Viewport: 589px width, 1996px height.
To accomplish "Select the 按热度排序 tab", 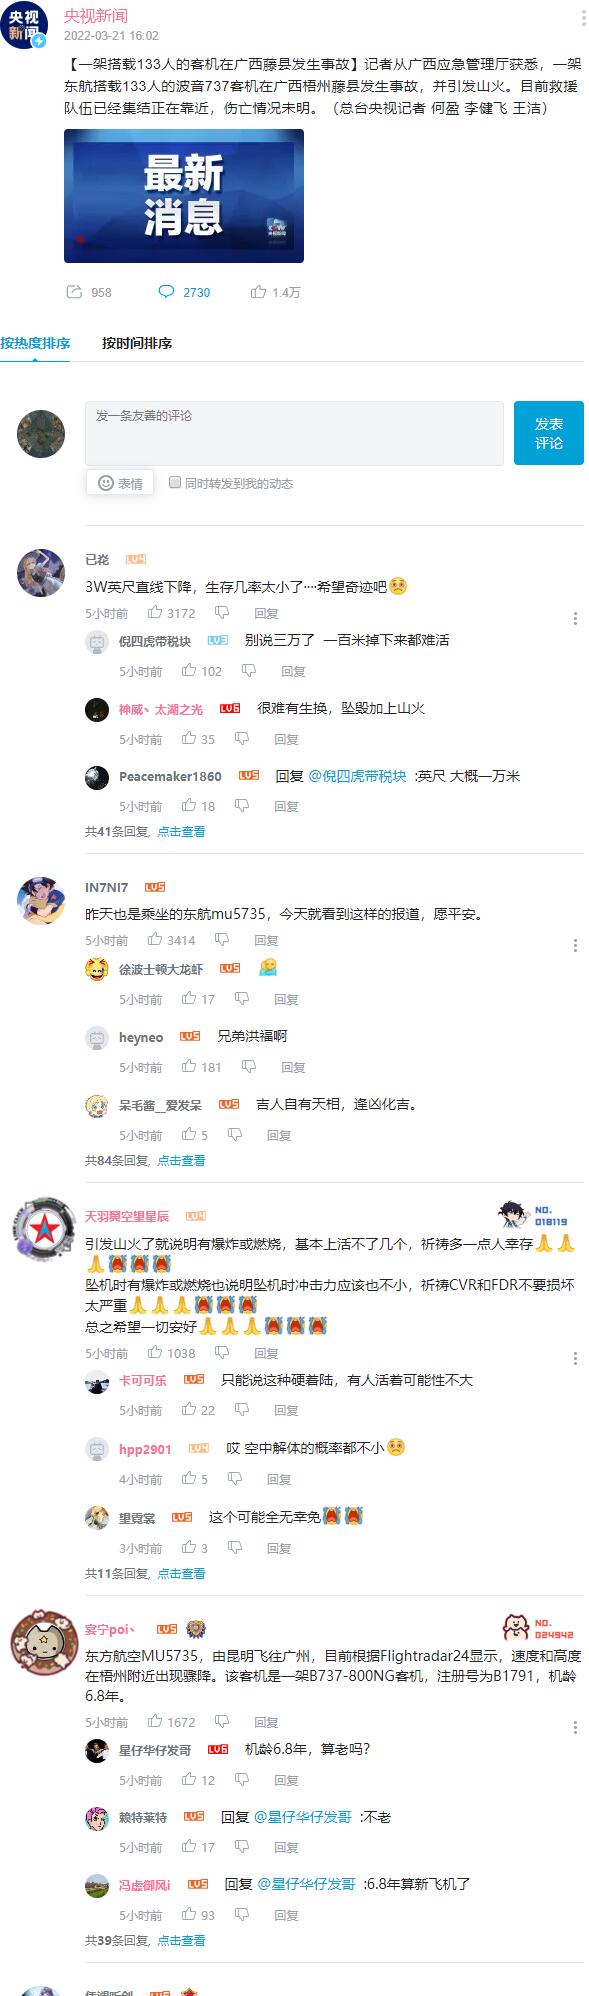I will click(35, 343).
